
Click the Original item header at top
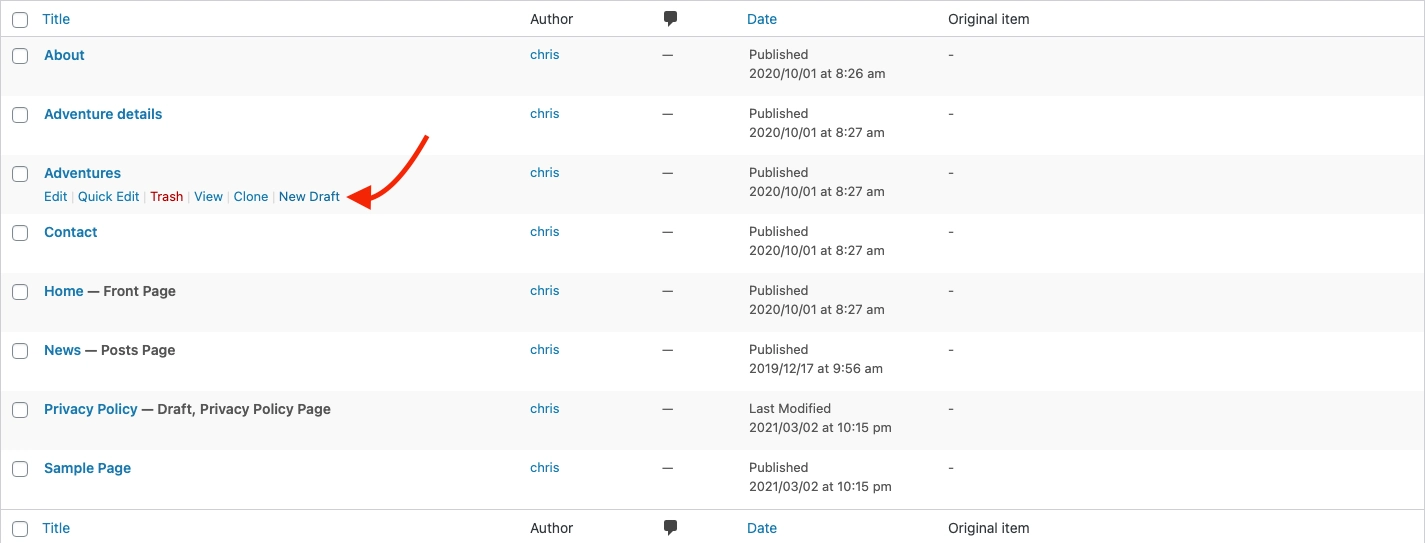coord(989,19)
